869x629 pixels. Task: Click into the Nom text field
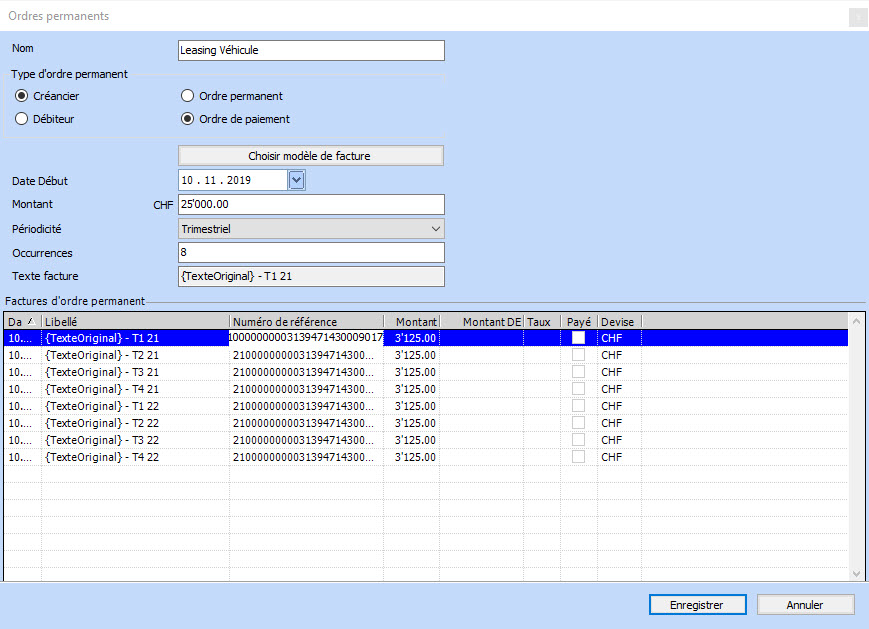click(310, 50)
